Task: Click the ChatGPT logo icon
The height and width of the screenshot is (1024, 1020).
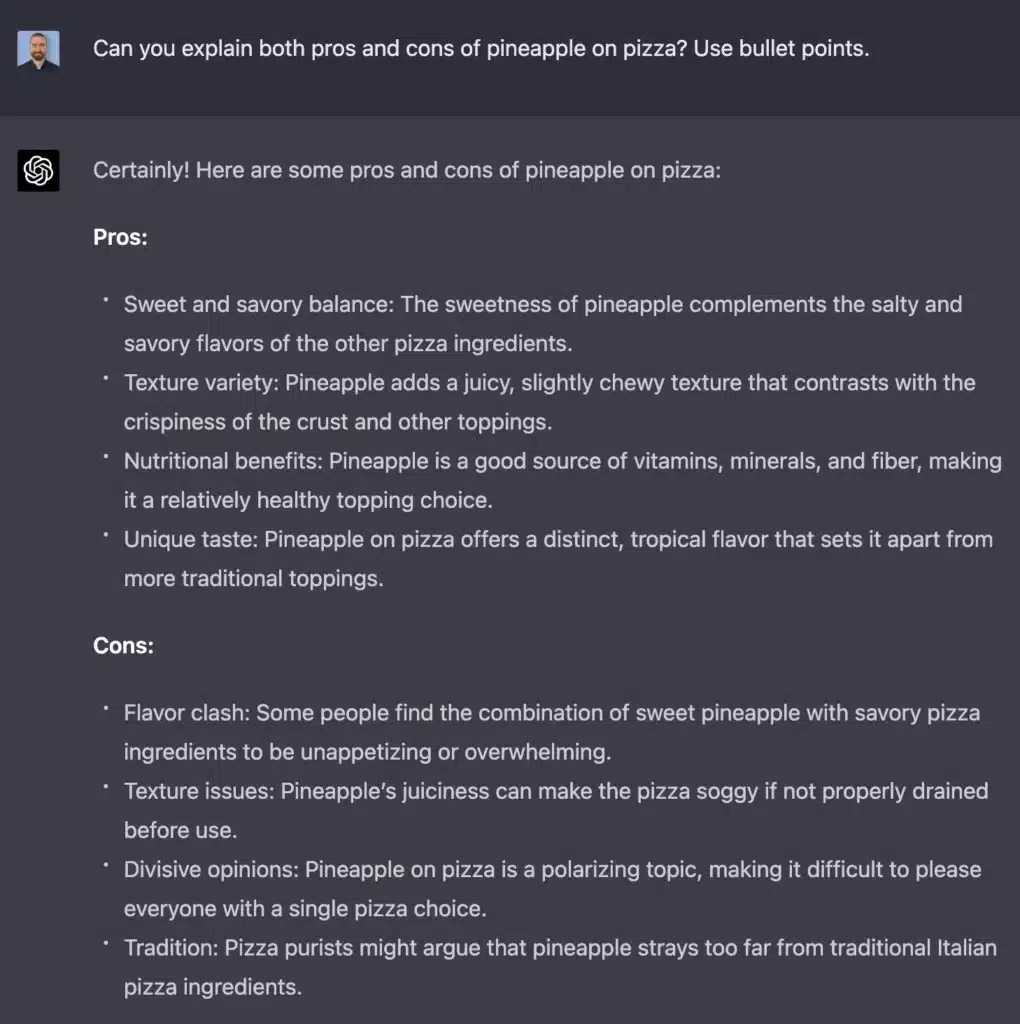Action: pyautogui.click(x=38, y=170)
